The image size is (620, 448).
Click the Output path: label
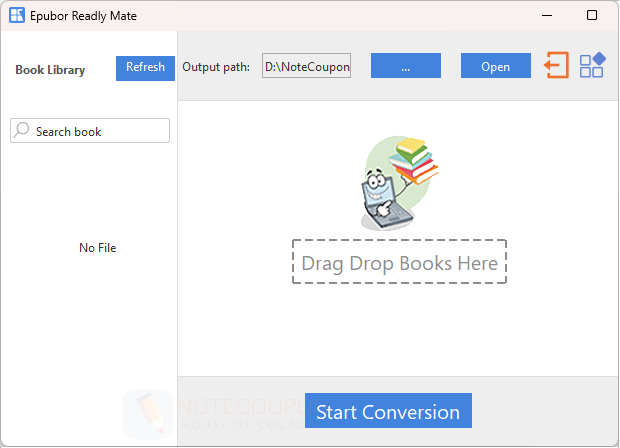[x=216, y=67]
